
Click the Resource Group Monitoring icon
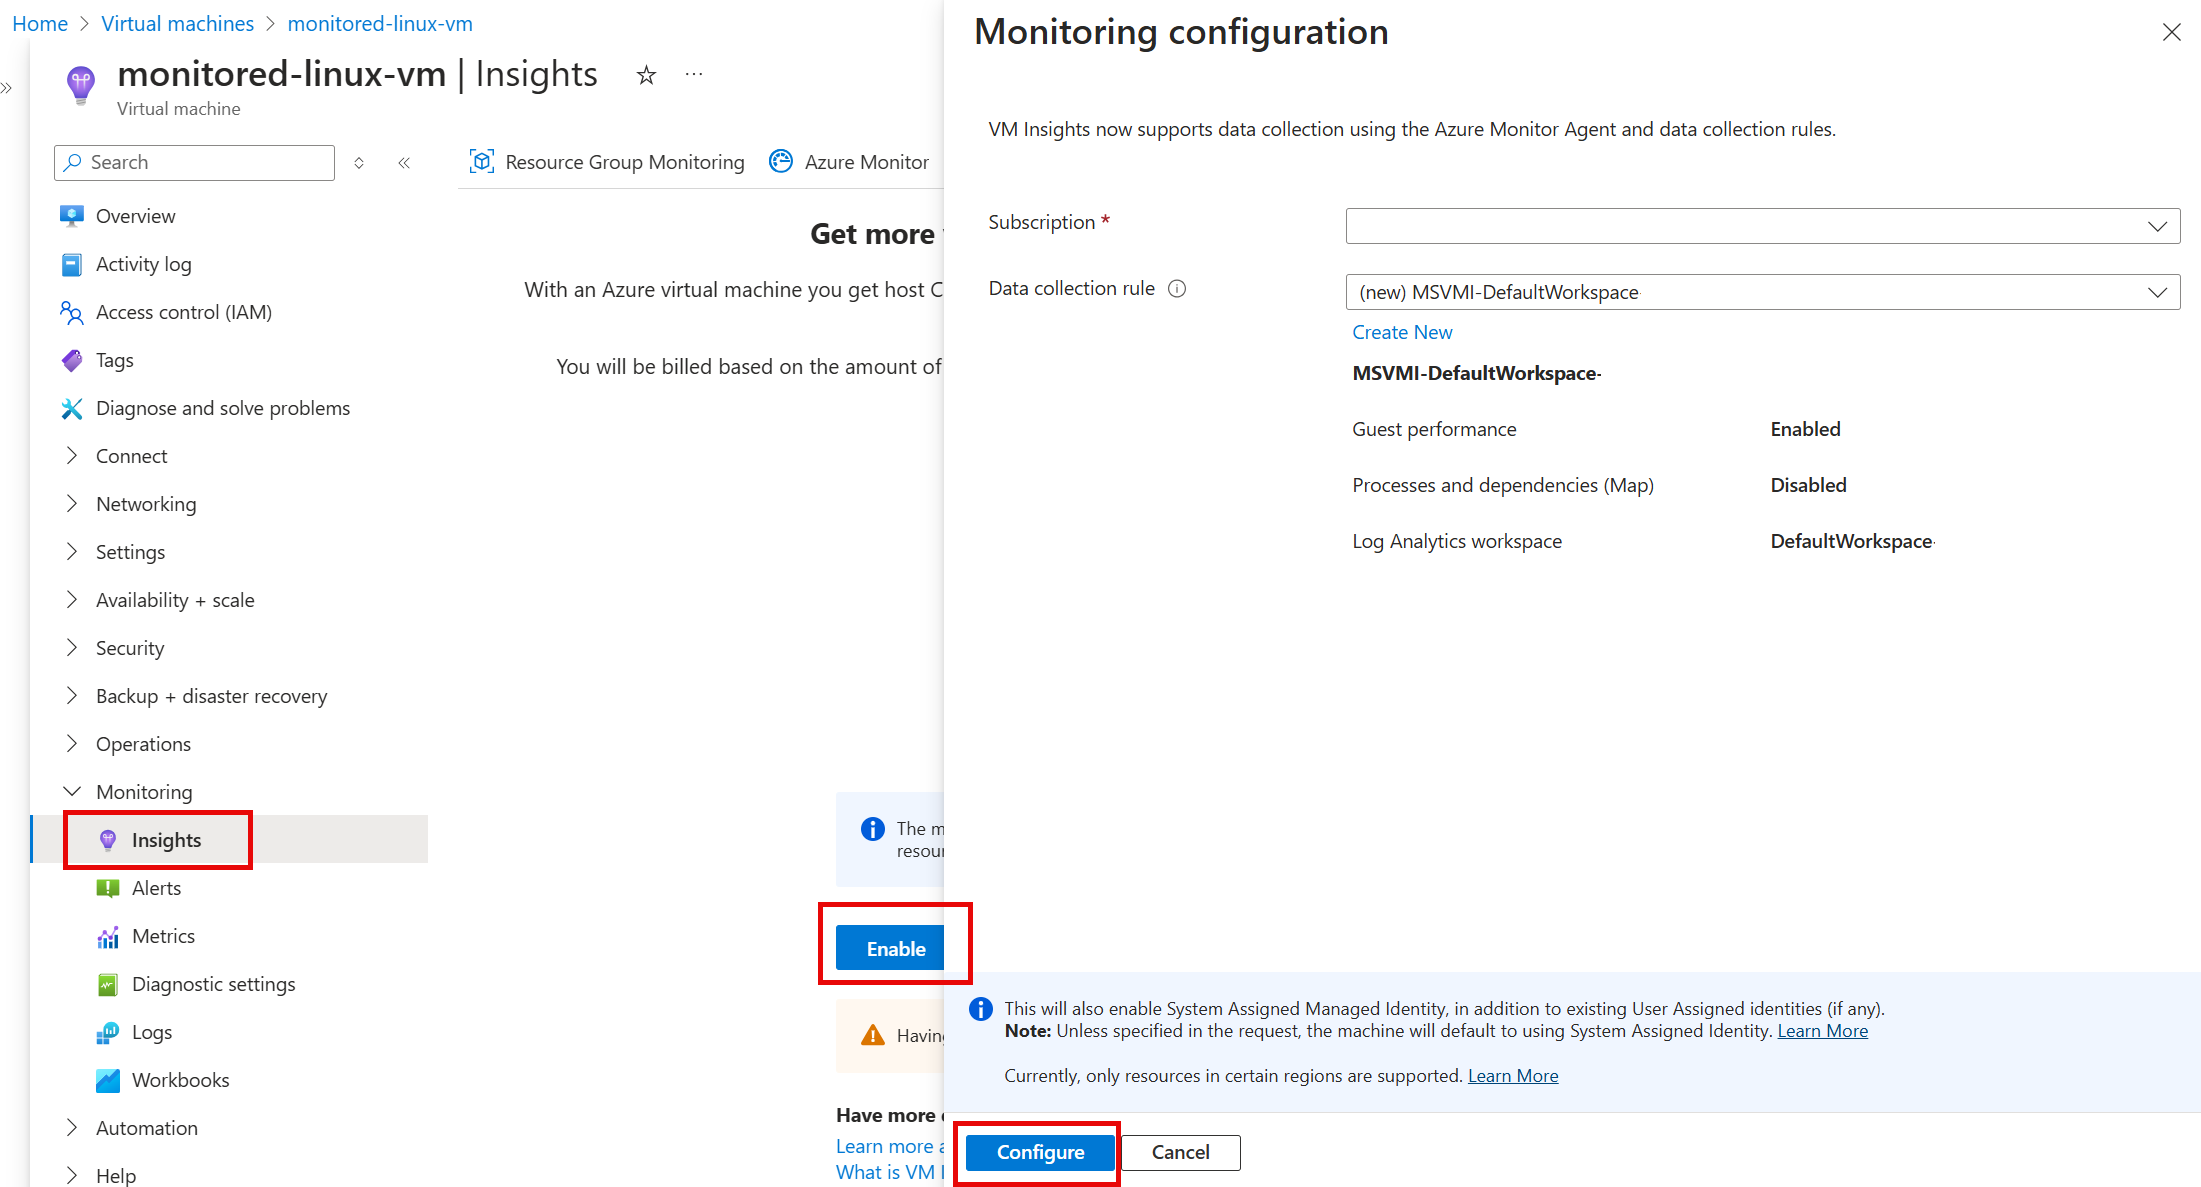[482, 161]
